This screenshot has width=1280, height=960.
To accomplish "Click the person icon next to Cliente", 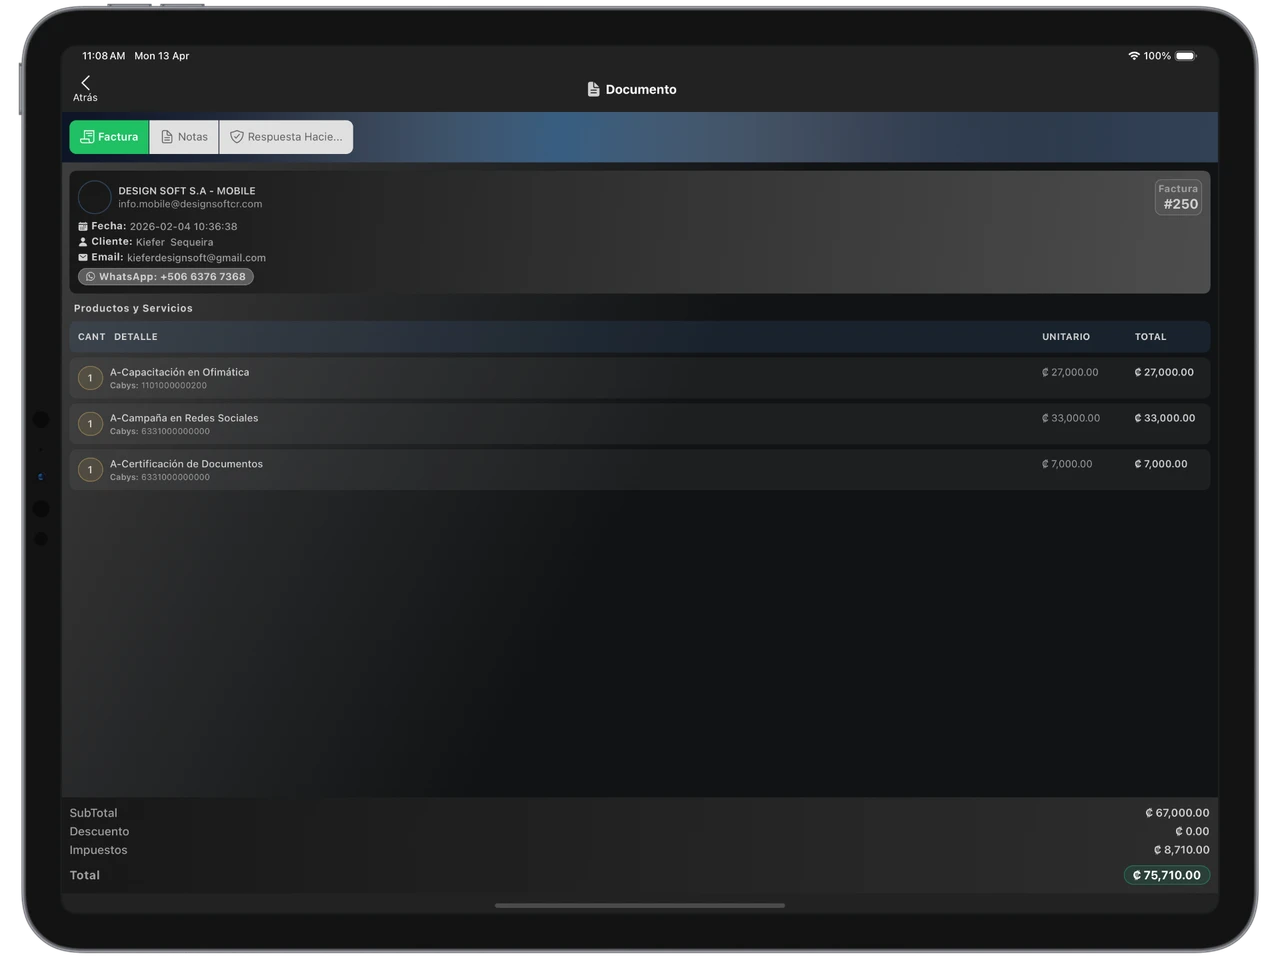I will pos(83,242).
